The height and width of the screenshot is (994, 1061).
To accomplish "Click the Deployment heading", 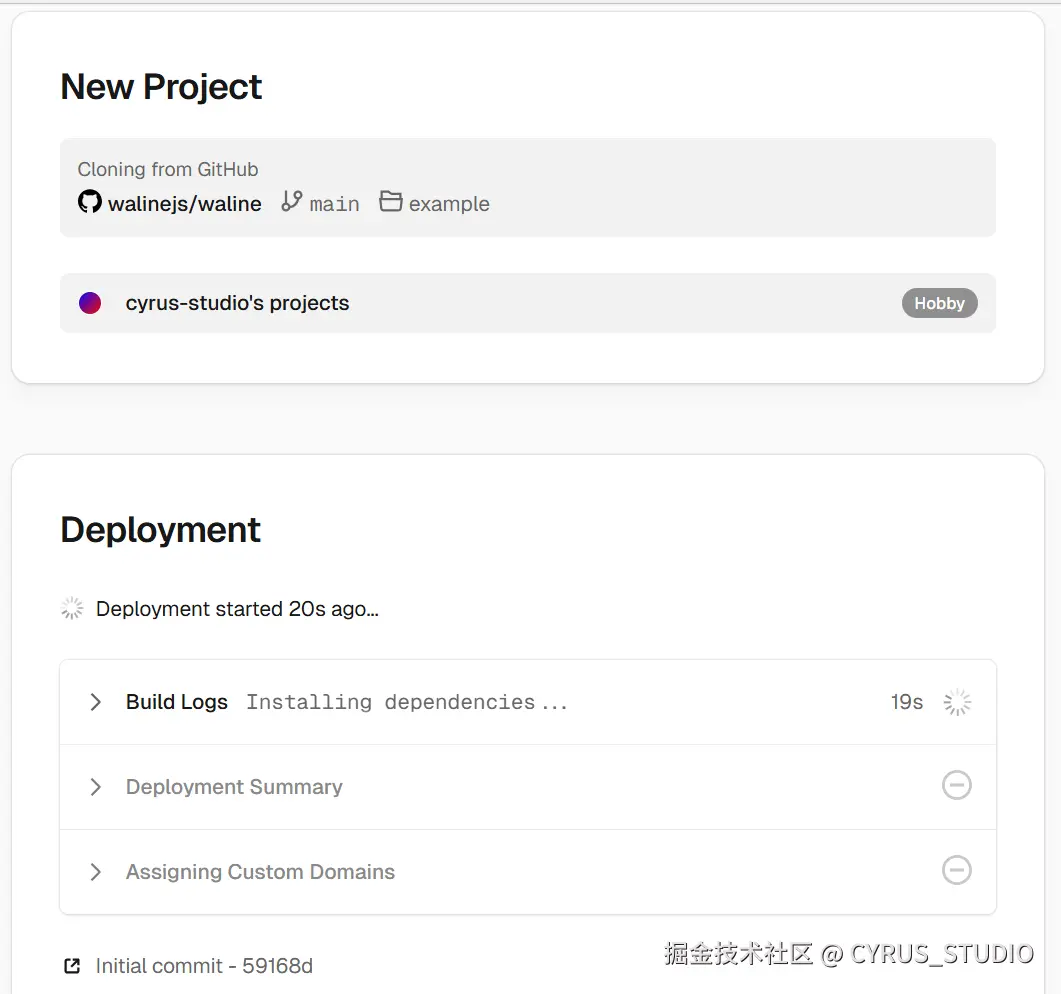I will point(160,530).
